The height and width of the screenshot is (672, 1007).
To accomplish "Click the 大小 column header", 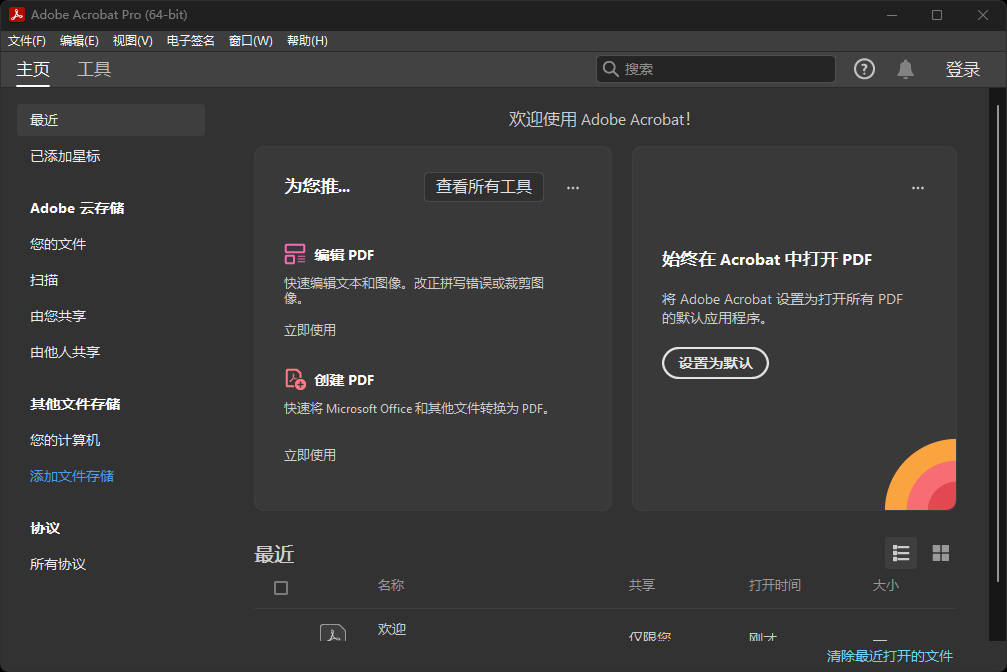I will (886, 585).
